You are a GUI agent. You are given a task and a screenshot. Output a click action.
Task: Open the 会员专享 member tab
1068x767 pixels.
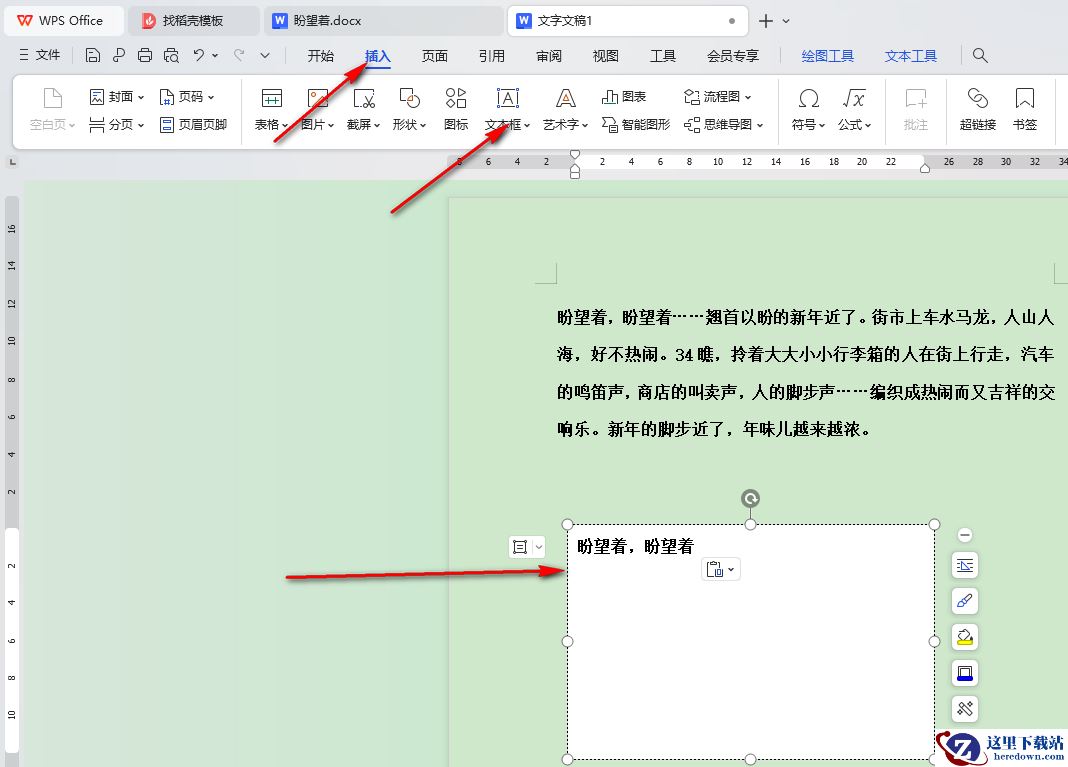[x=733, y=56]
